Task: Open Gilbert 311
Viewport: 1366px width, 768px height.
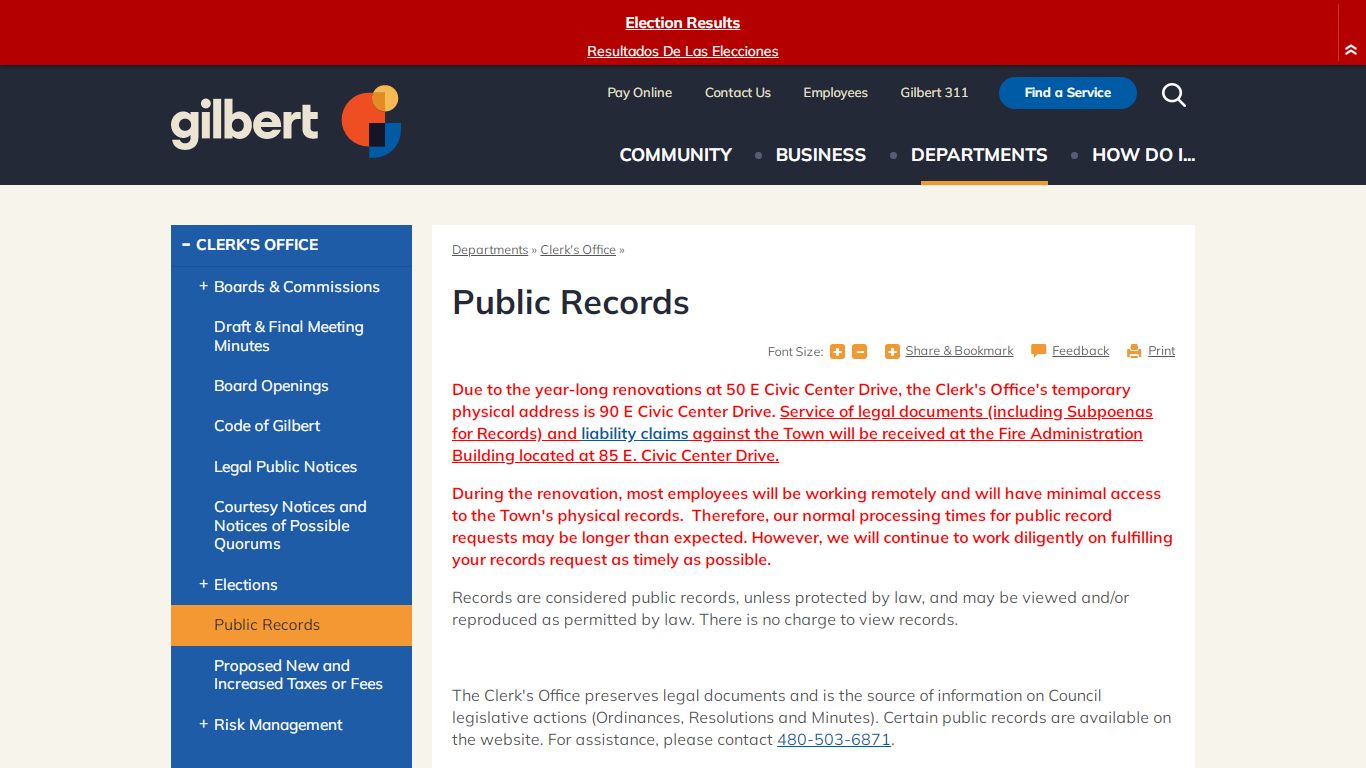Action: 934,93
